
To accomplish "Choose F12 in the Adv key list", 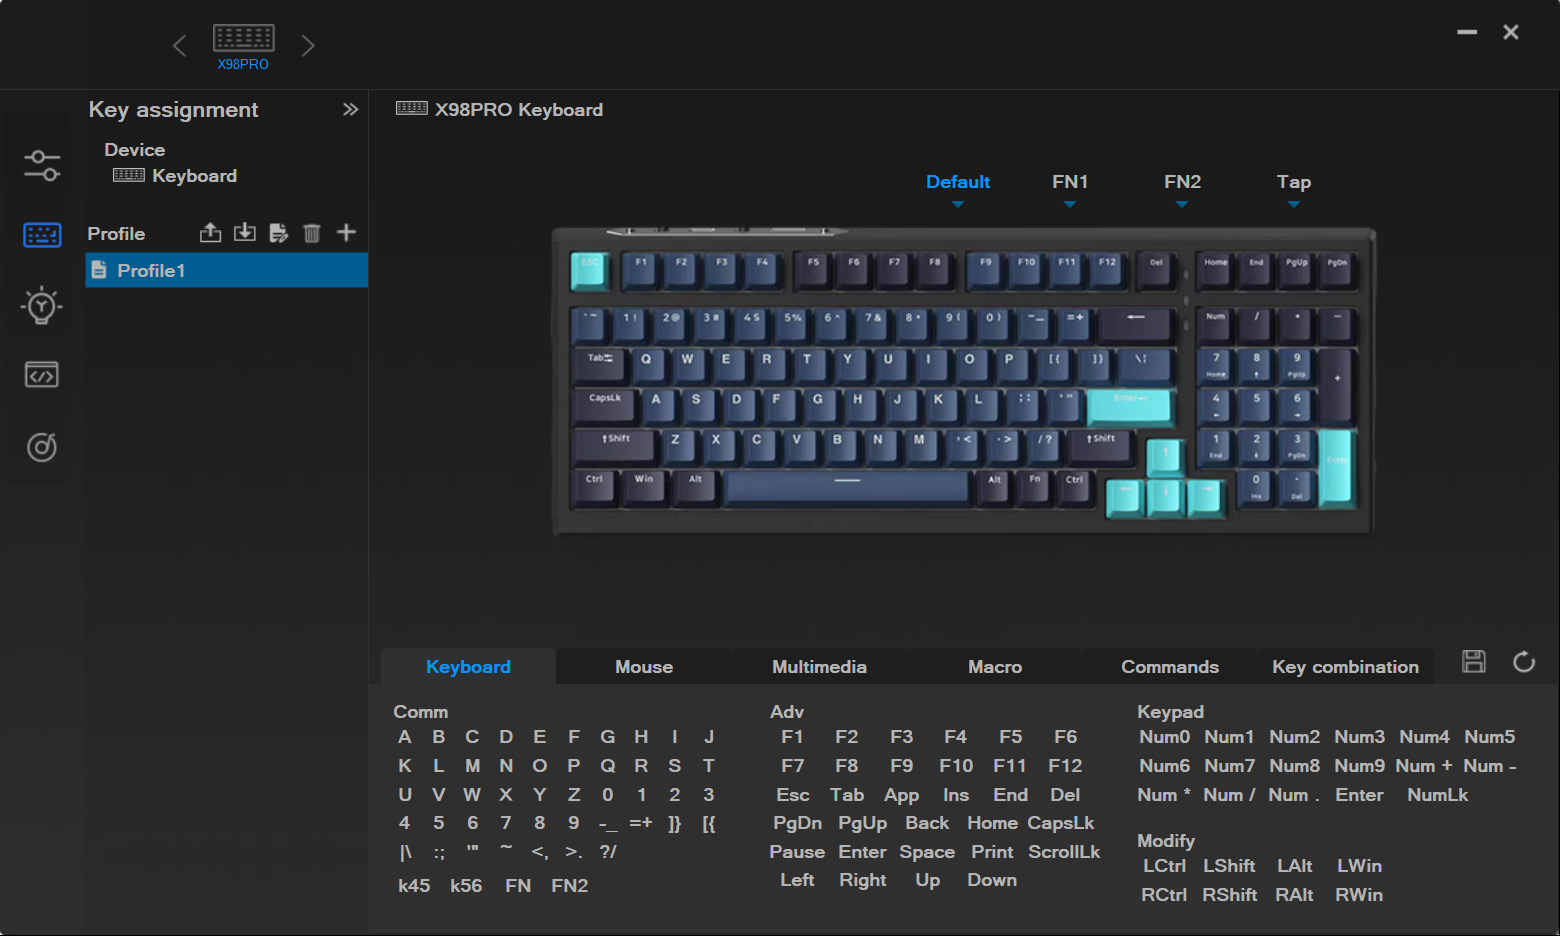I will [1065, 766].
